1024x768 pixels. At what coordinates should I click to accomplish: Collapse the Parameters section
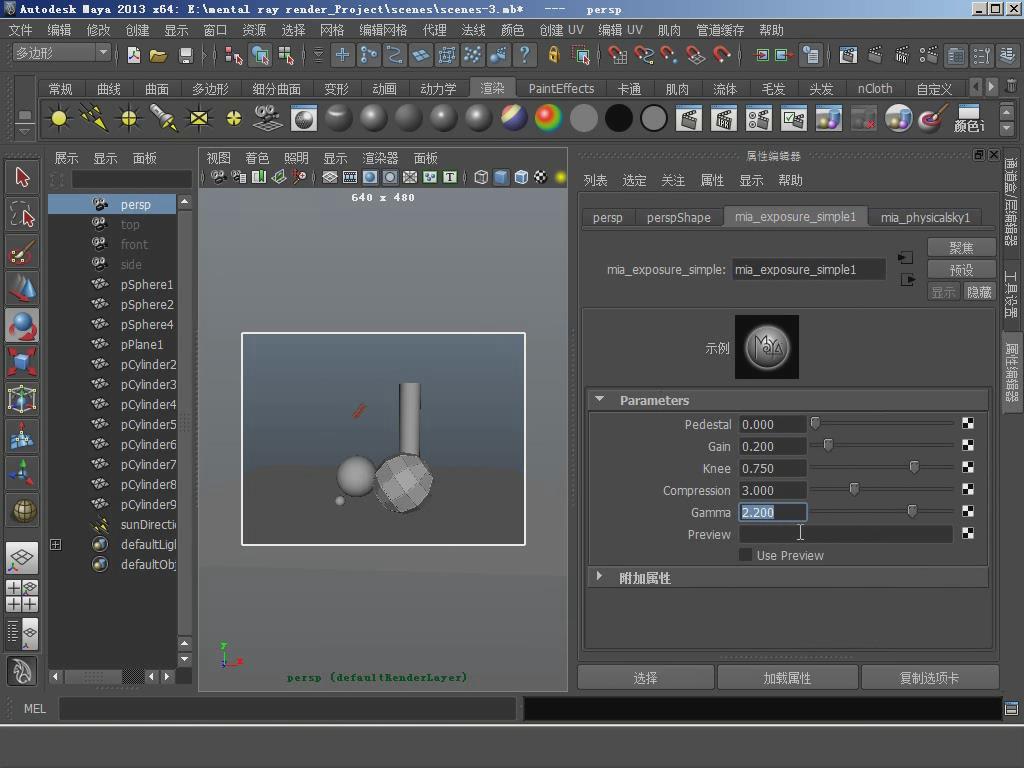[599, 399]
